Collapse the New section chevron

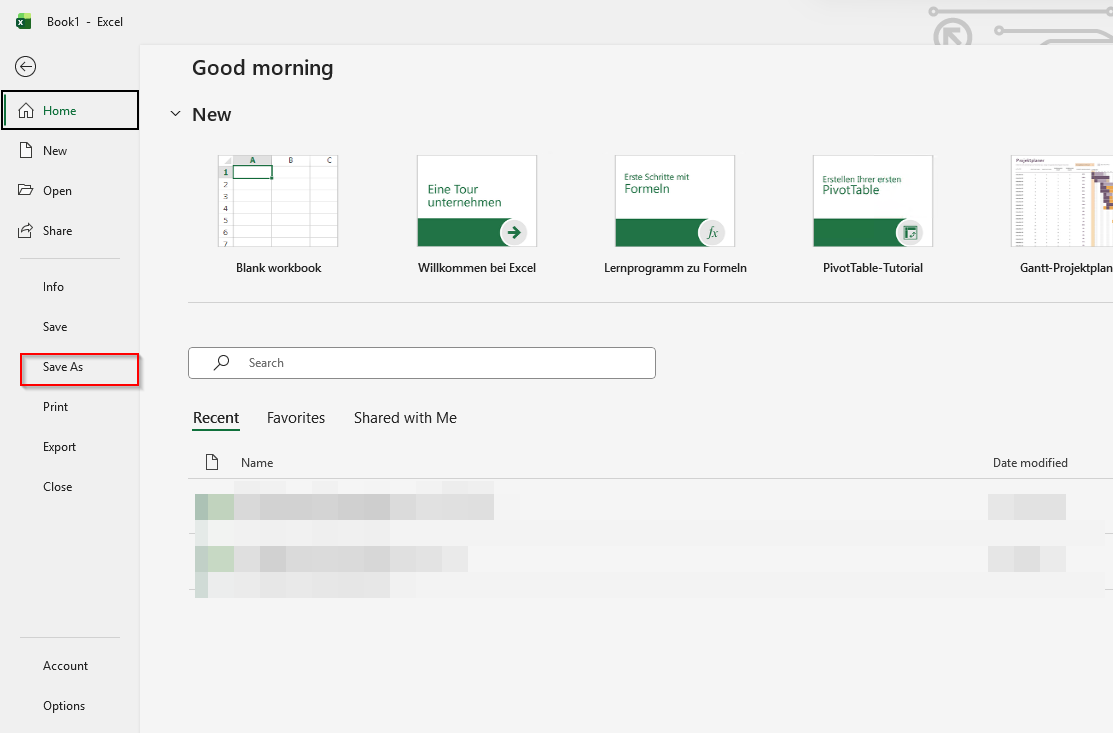[x=176, y=115]
